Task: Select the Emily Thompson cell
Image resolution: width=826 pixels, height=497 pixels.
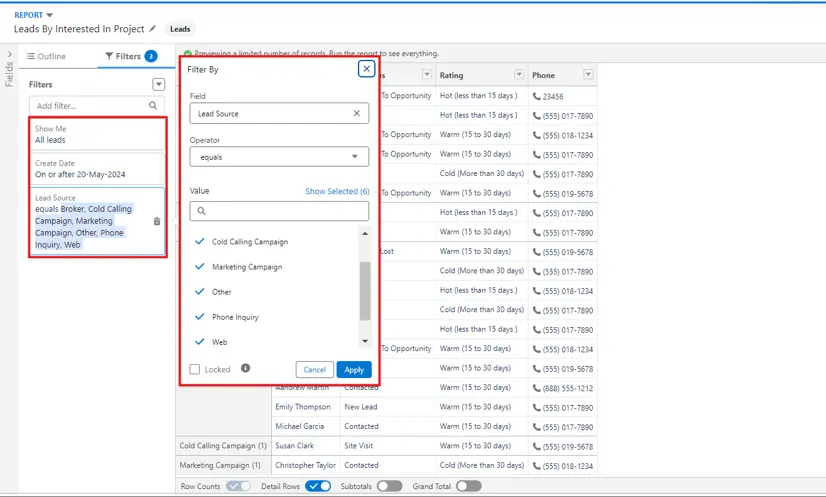Action: 306,407
